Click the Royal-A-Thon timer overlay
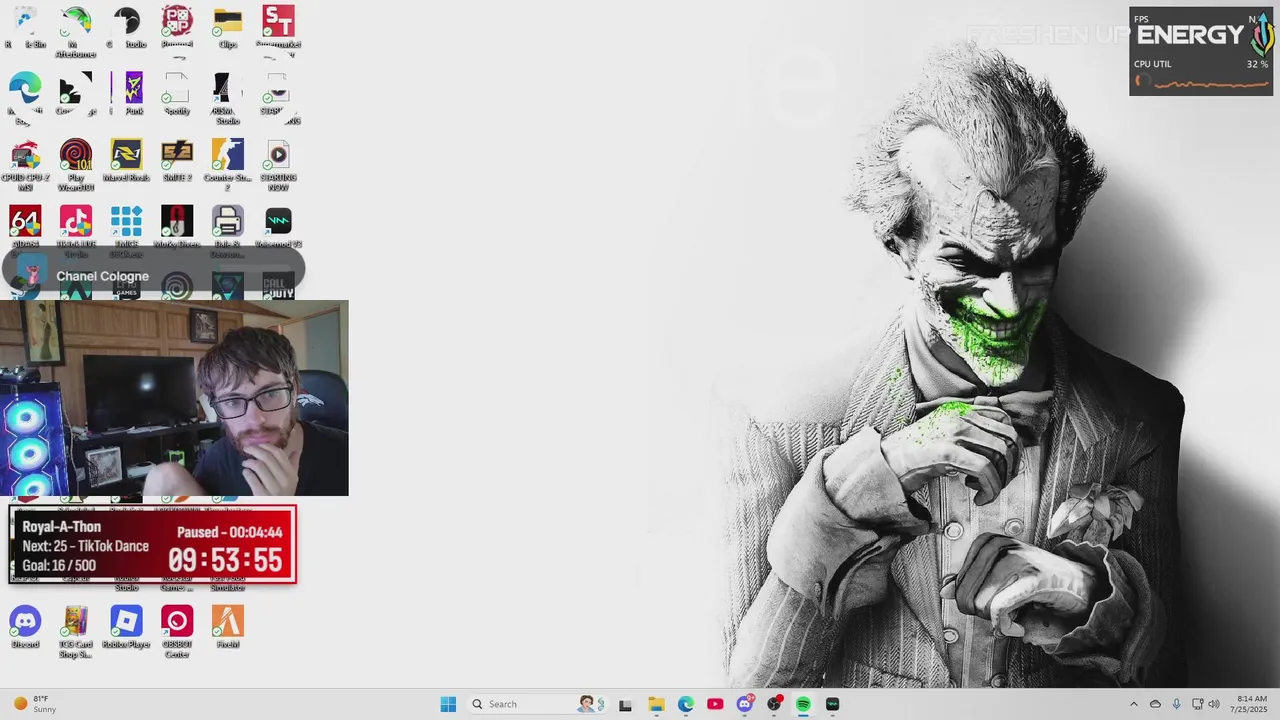The image size is (1280, 720). [153, 545]
